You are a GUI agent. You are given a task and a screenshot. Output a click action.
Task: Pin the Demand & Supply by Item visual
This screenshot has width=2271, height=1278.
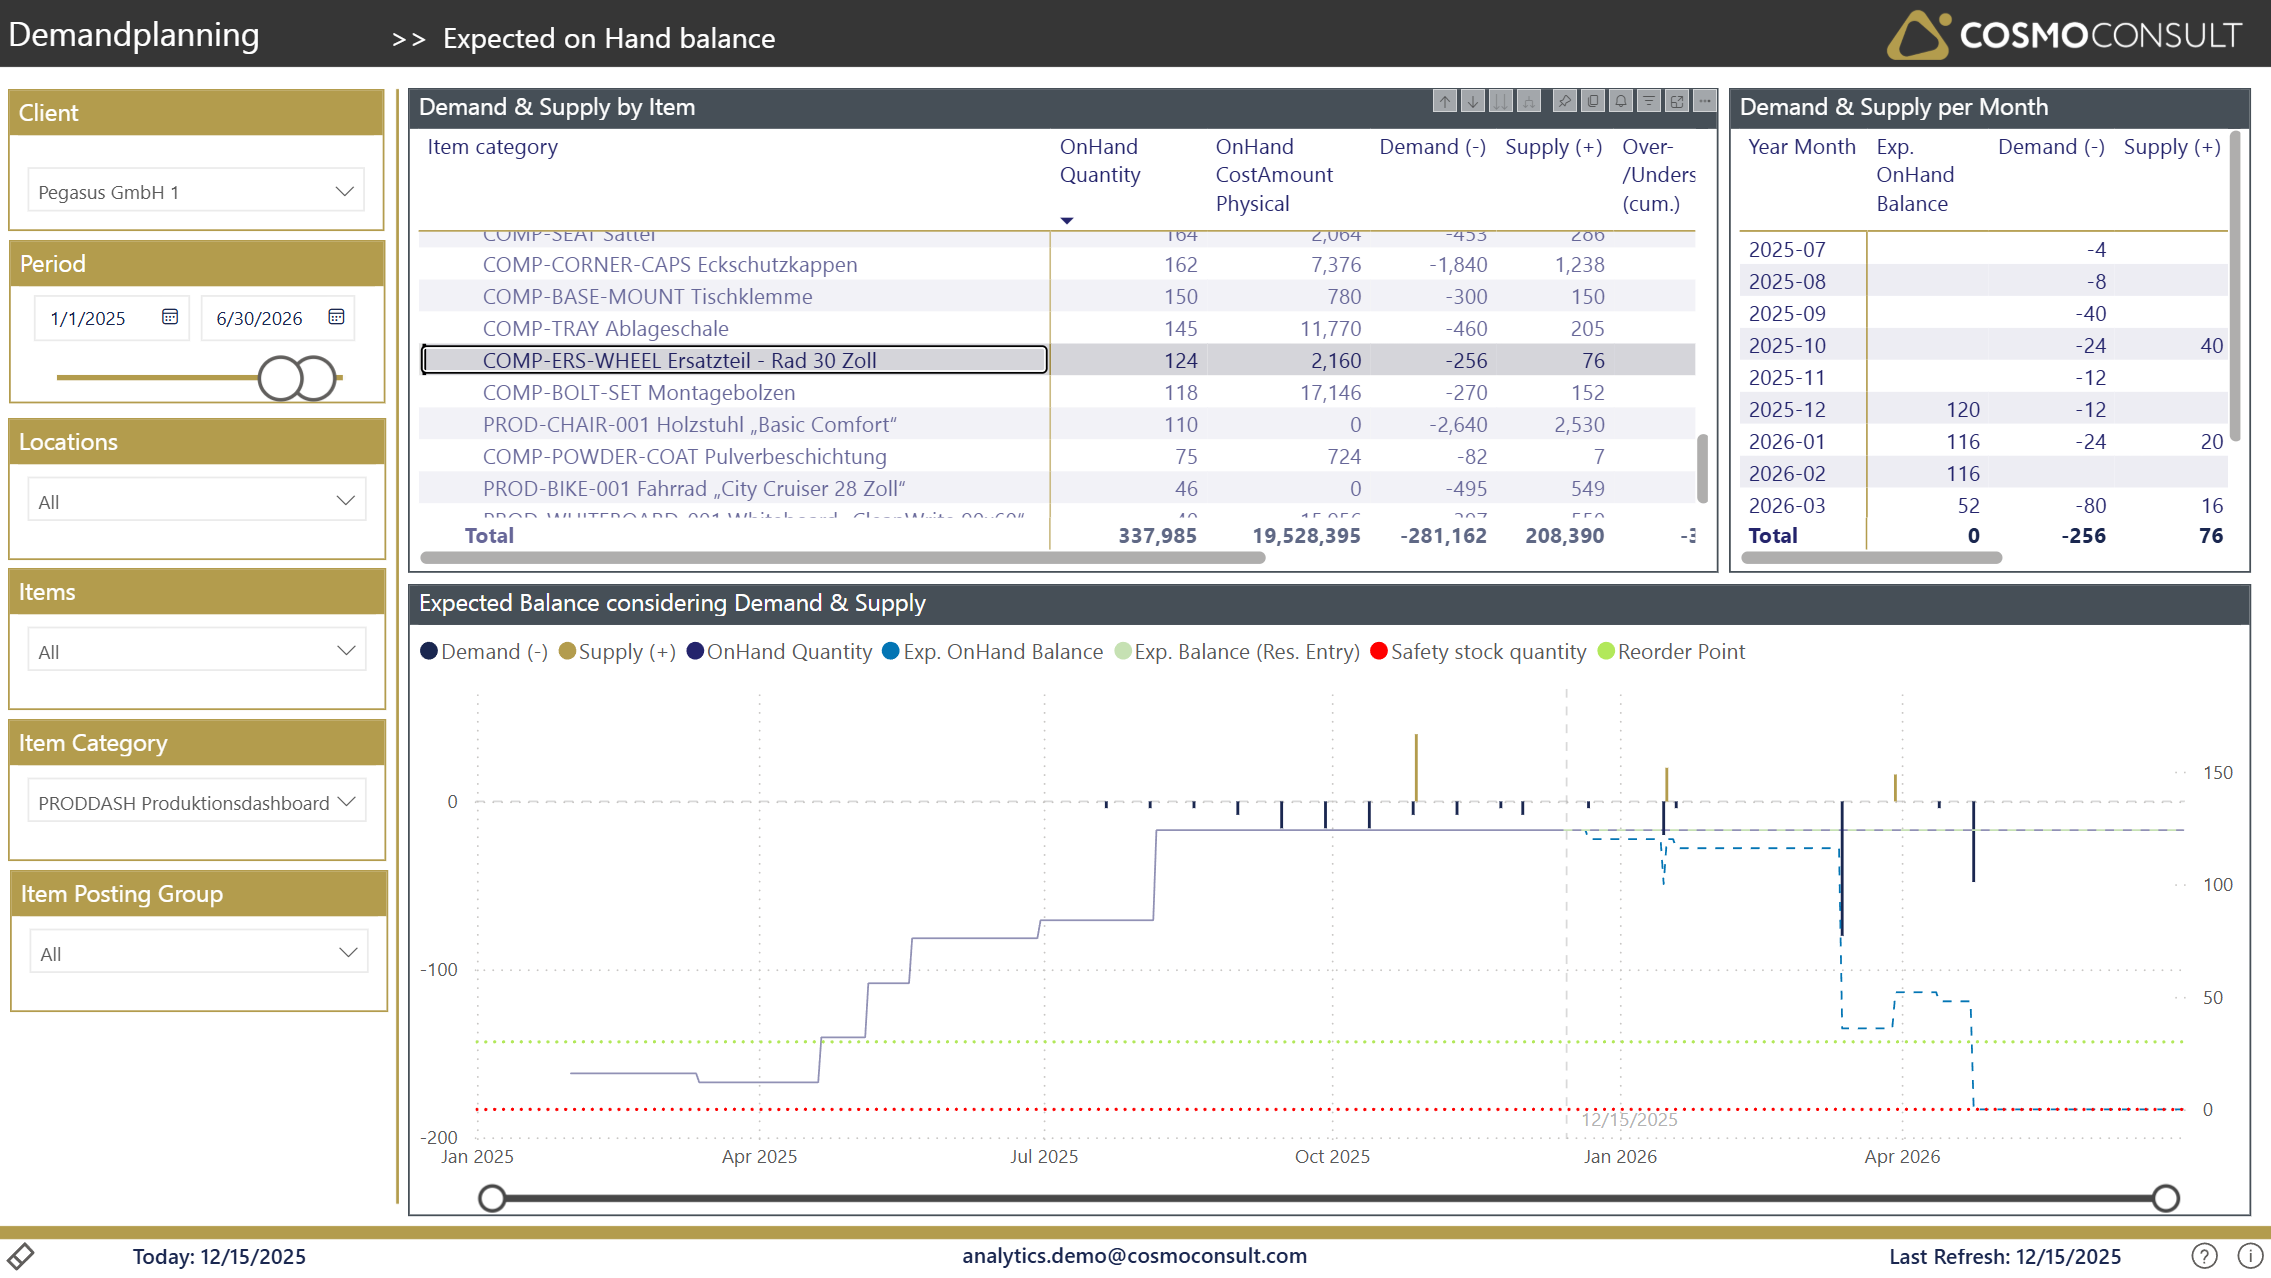coord(1565,101)
